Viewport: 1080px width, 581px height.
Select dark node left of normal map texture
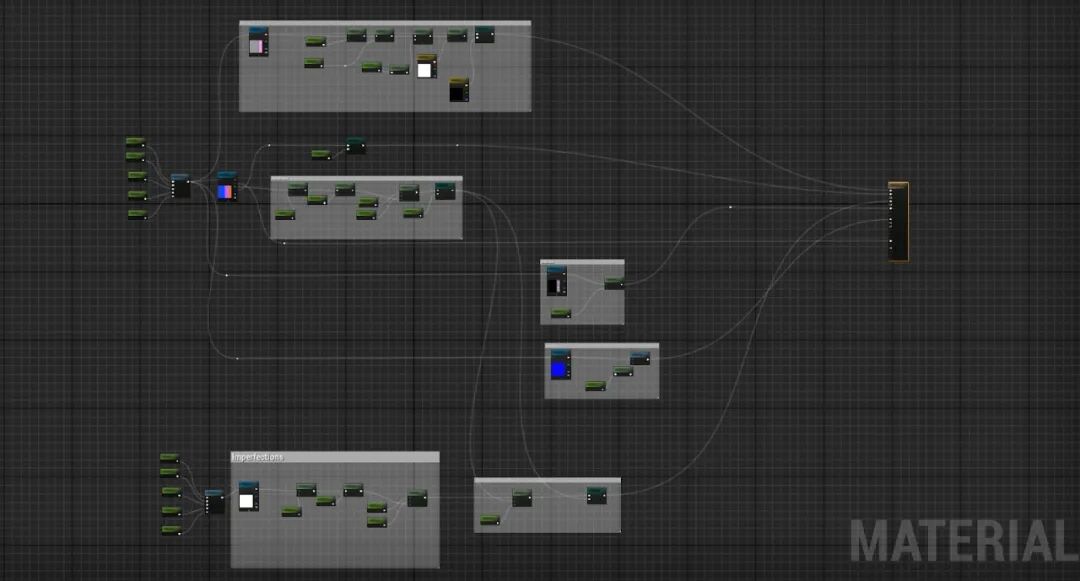(x=180, y=186)
